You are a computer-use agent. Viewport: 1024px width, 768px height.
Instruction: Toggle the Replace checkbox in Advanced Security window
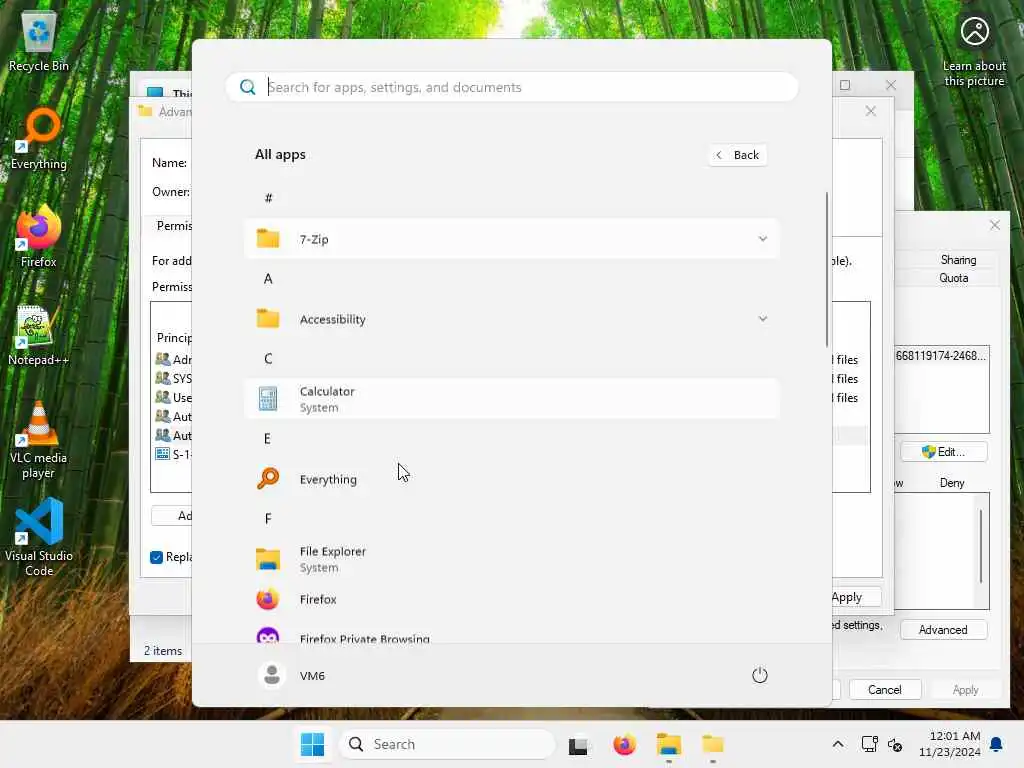156,557
